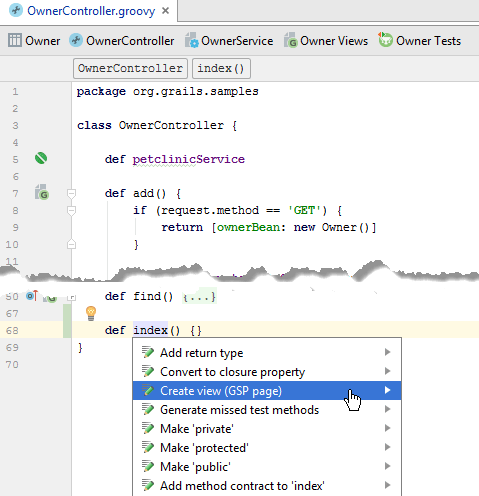This screenshot has height=496, width=479.
Task: Click the Owner Tests icon
Action: (x=385, y=40)
